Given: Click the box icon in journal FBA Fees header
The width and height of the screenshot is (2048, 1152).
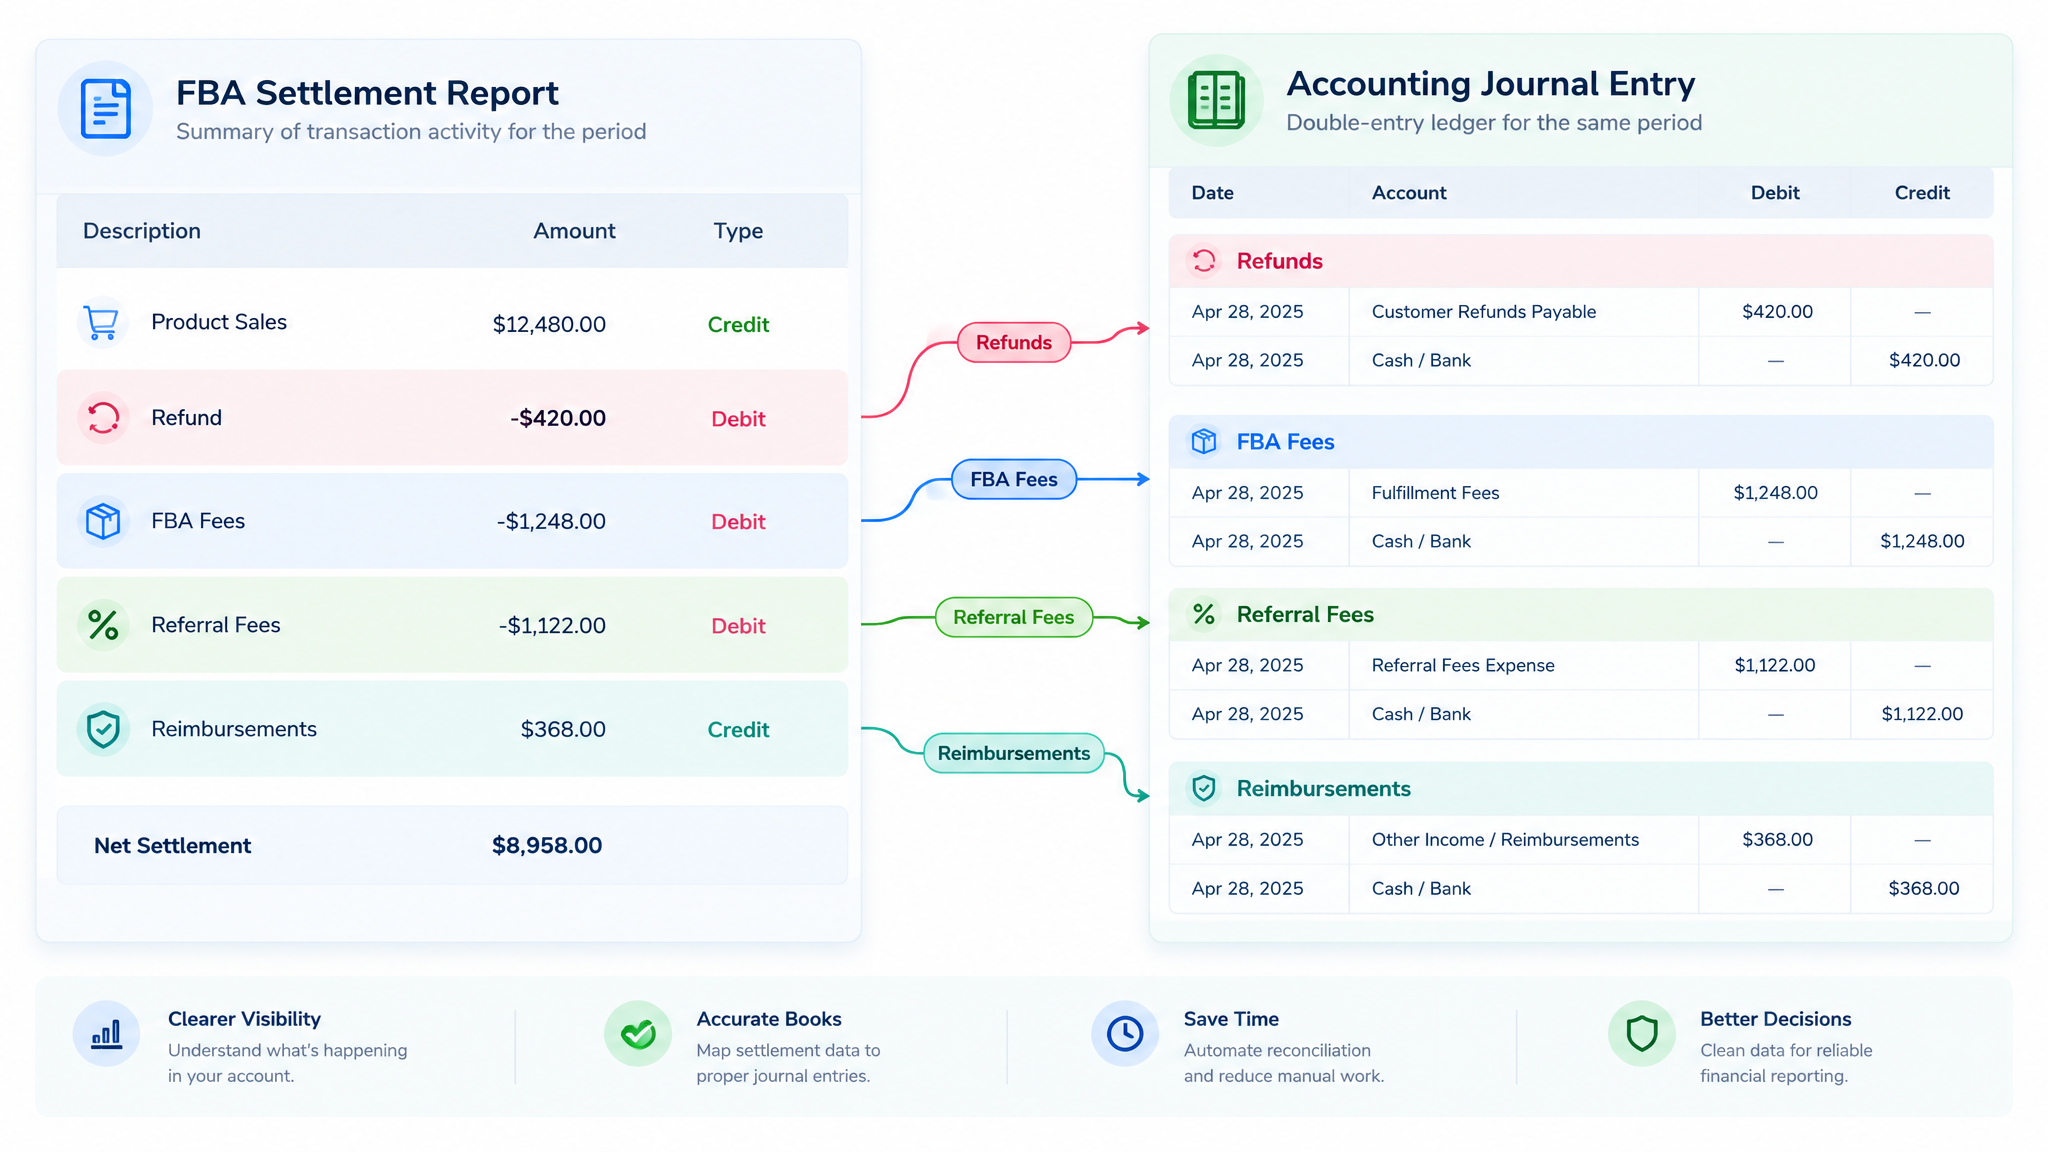Looking at the screenshot, I should click(x=1204, y=441).
